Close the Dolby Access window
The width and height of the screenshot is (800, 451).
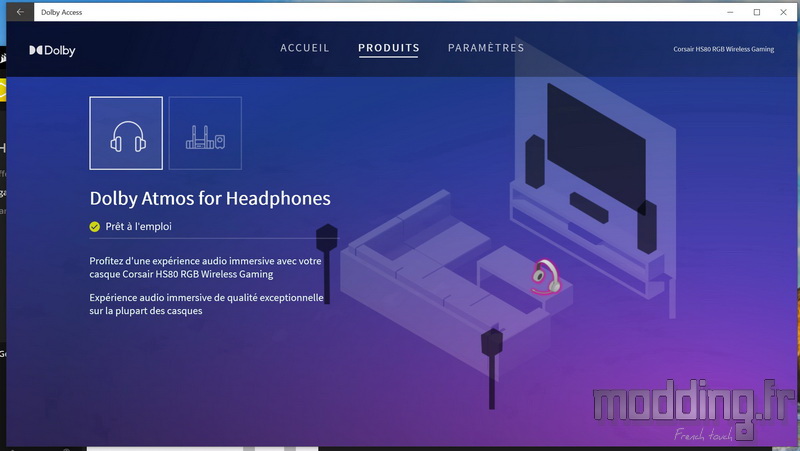[783, 12]
